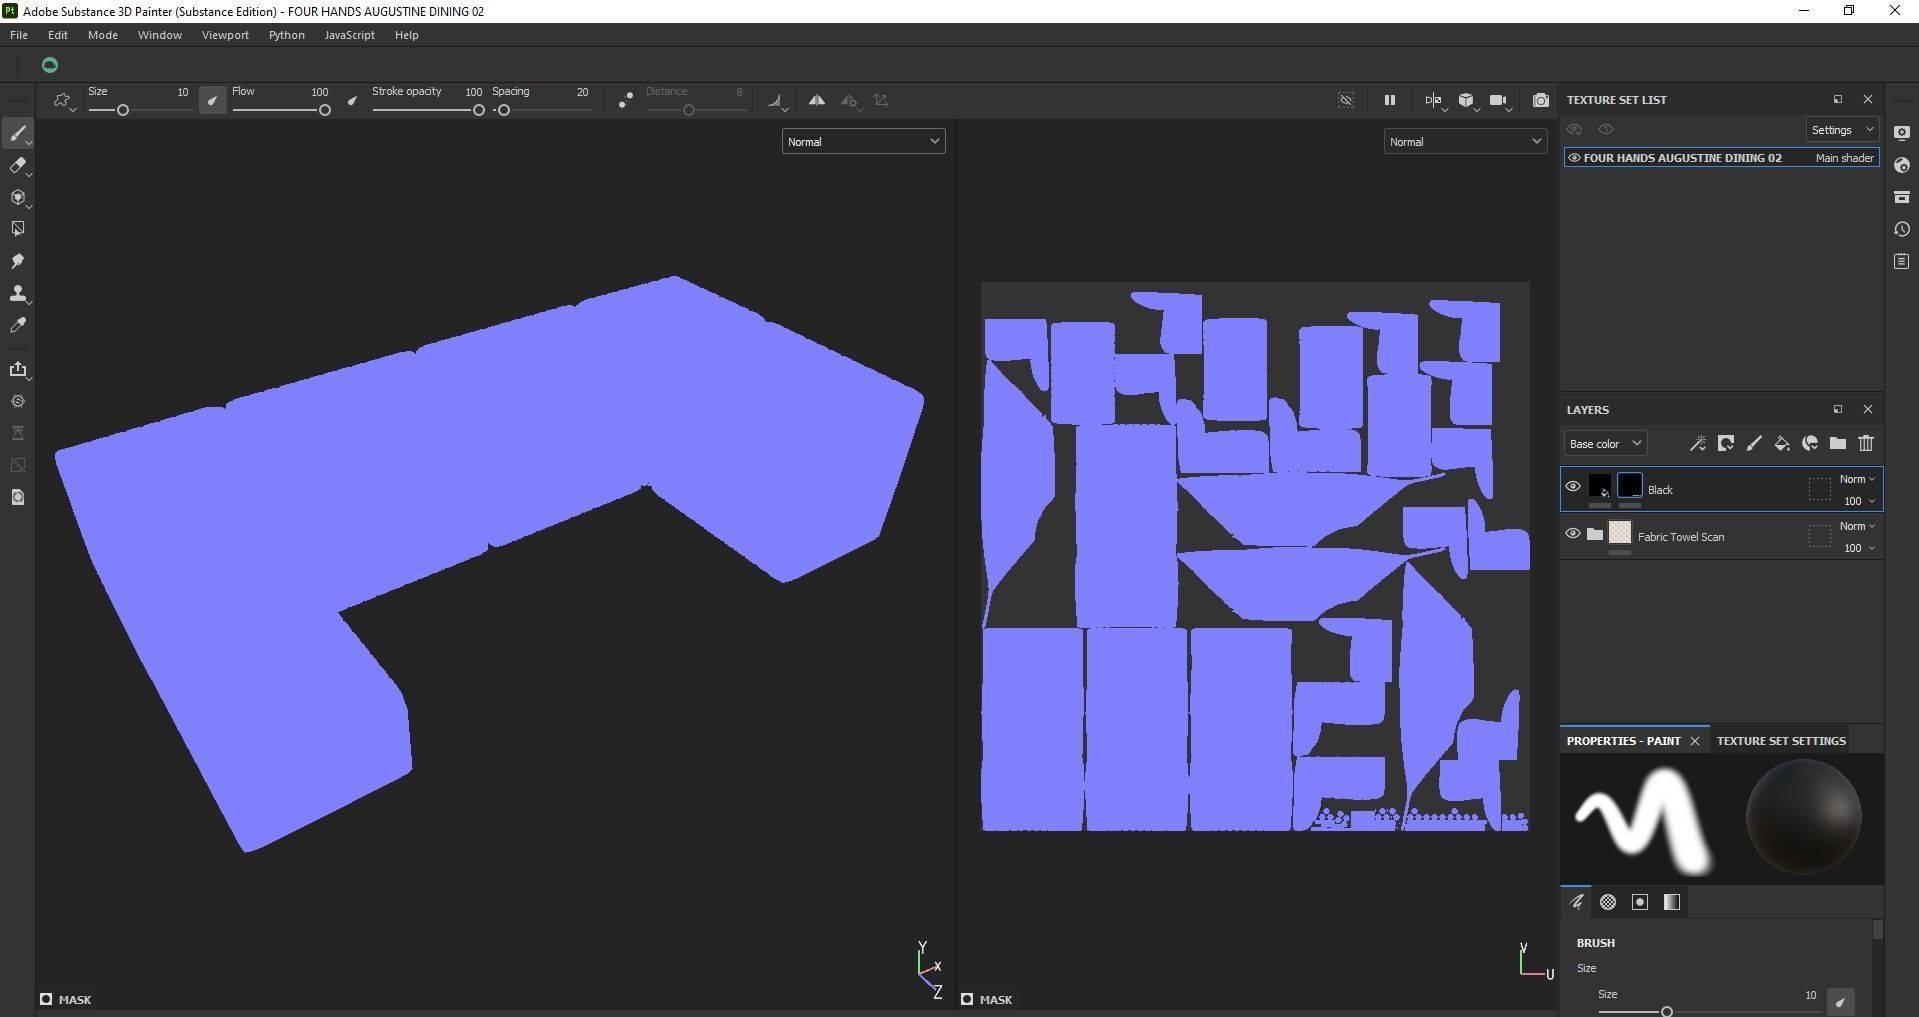Open the Mode menu
This screenshot has width=1919, height=1017.
coord(103,35)
